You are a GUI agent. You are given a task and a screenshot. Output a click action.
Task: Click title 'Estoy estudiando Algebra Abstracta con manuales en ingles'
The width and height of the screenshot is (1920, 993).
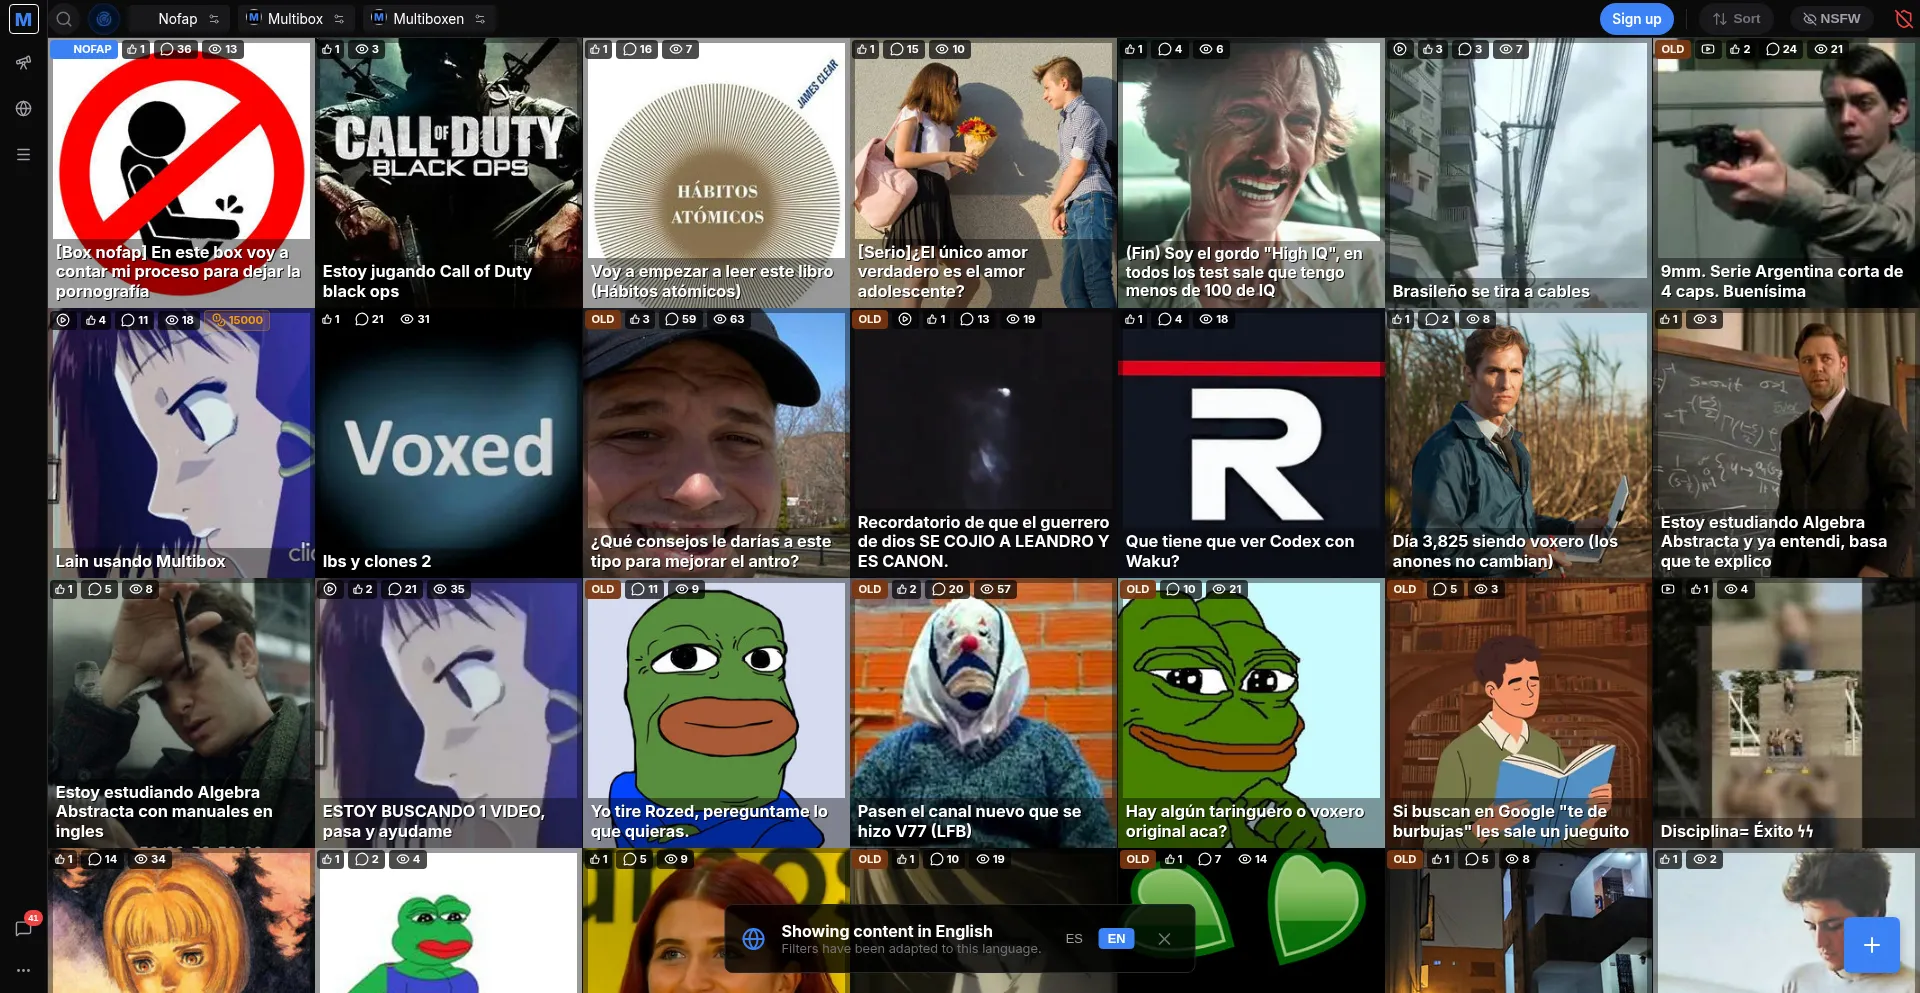164,812
